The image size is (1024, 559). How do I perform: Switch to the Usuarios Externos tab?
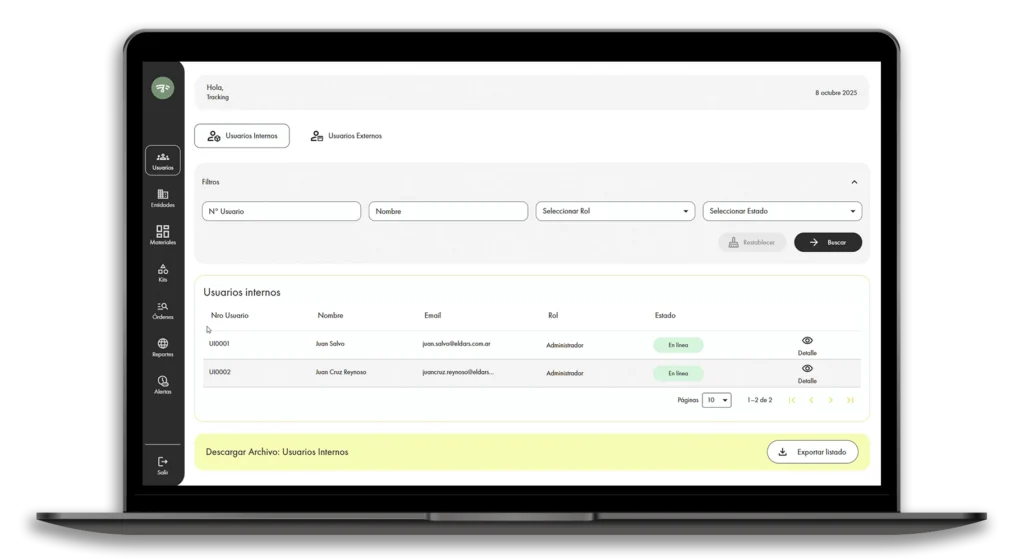click(x=346, y=136)
